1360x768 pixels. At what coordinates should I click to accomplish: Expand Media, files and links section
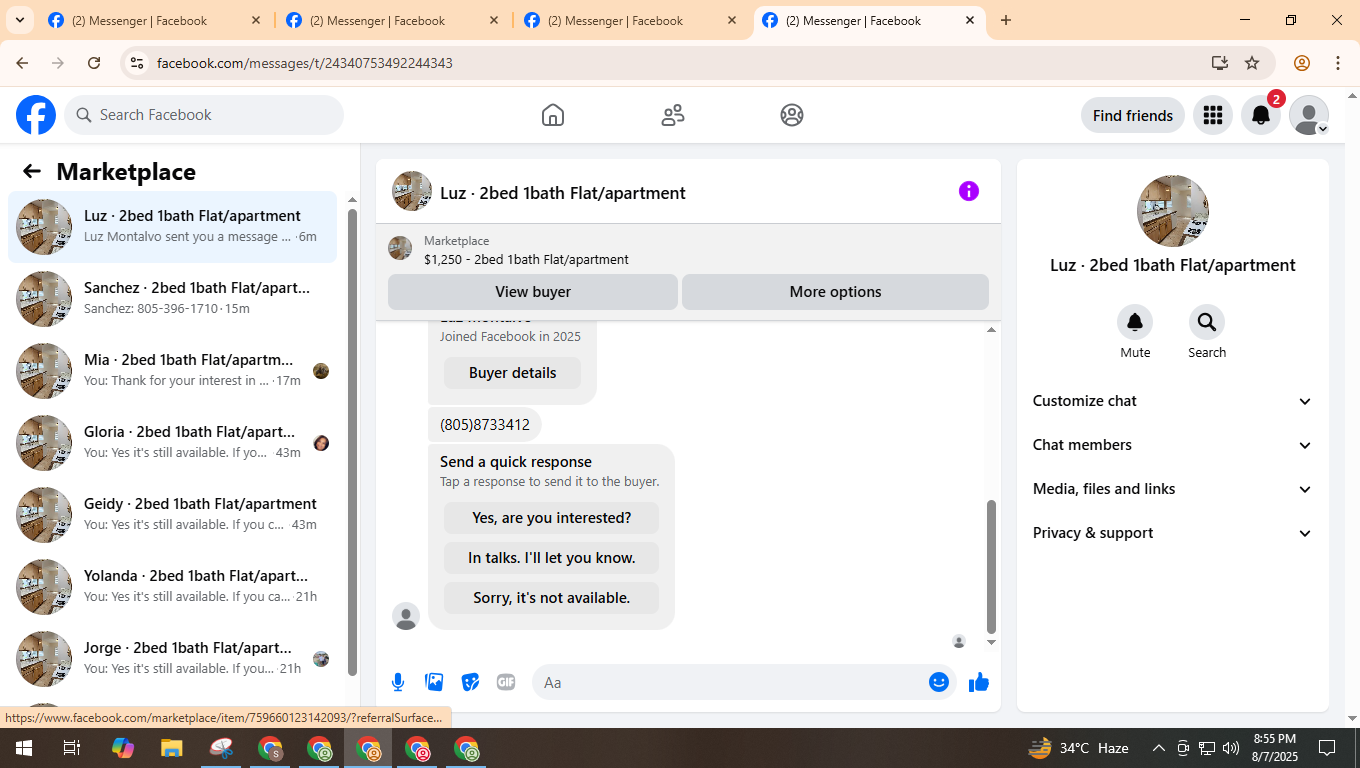pyautogui.click(x=1172, y=489)
